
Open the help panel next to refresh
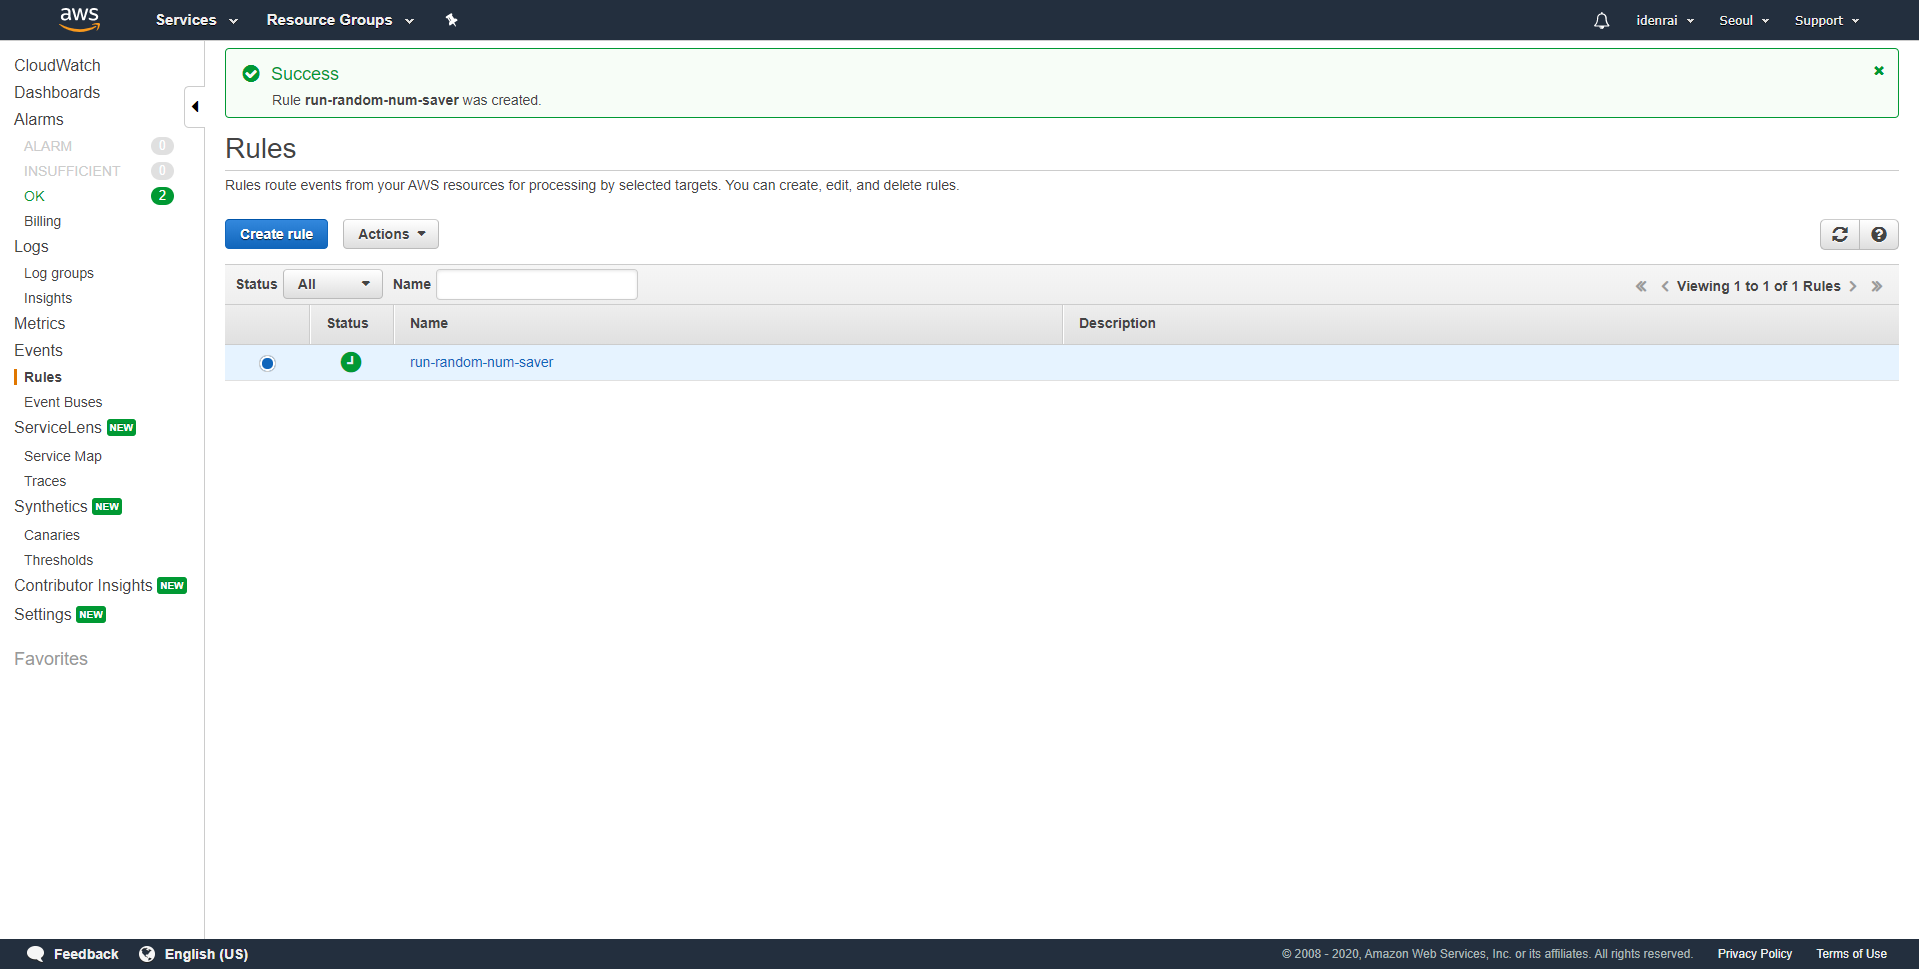pos(1879,234)
